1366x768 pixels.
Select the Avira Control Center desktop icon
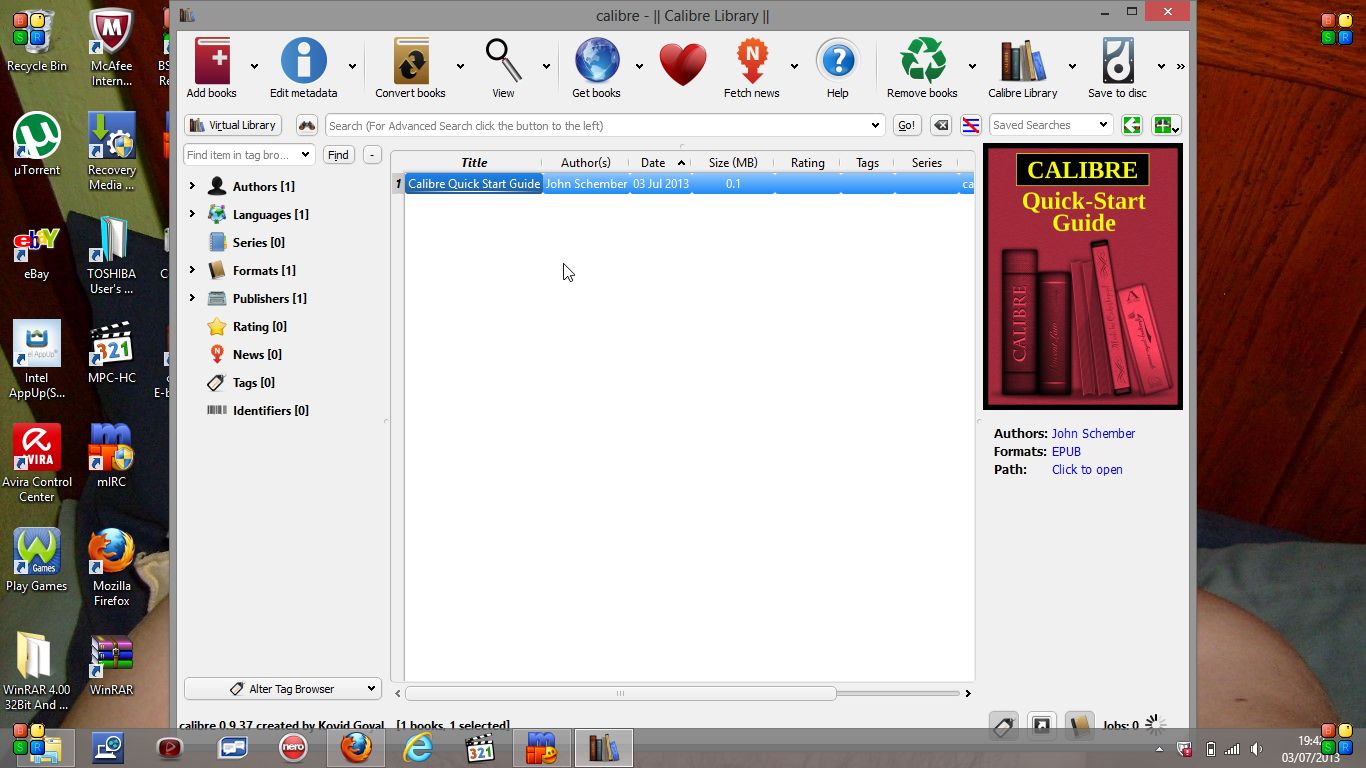click(x=37, y=463)
